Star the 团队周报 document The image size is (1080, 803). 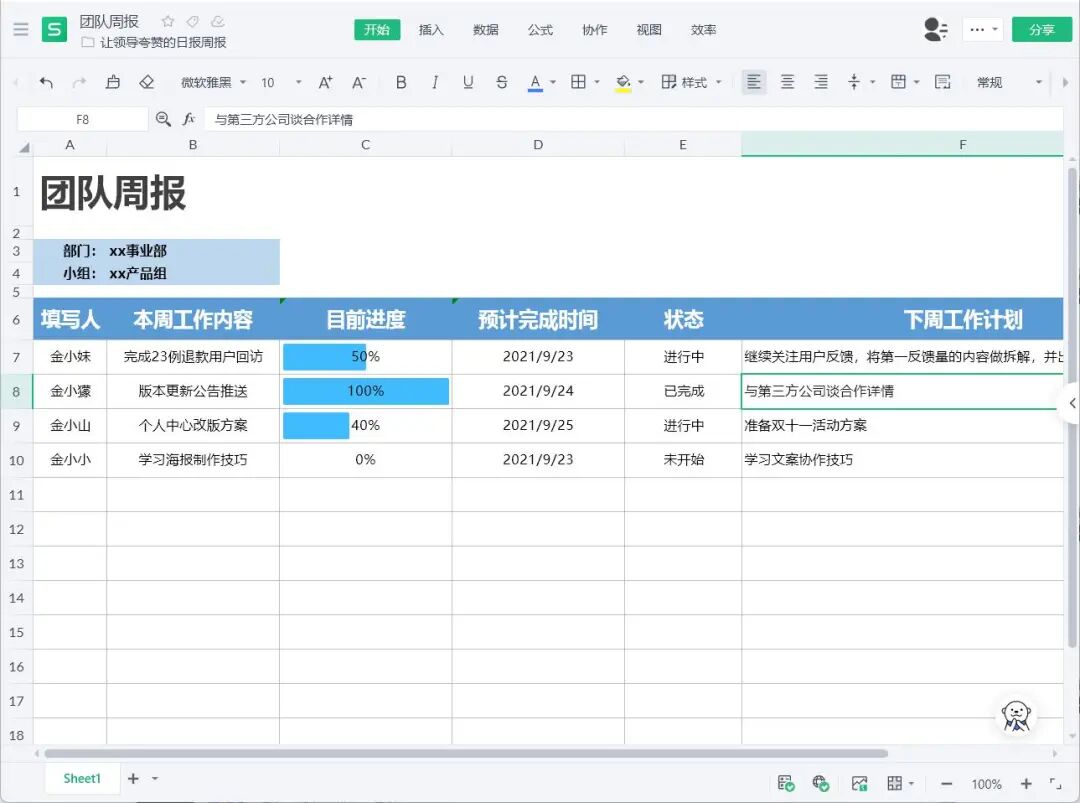coord(167,21)
